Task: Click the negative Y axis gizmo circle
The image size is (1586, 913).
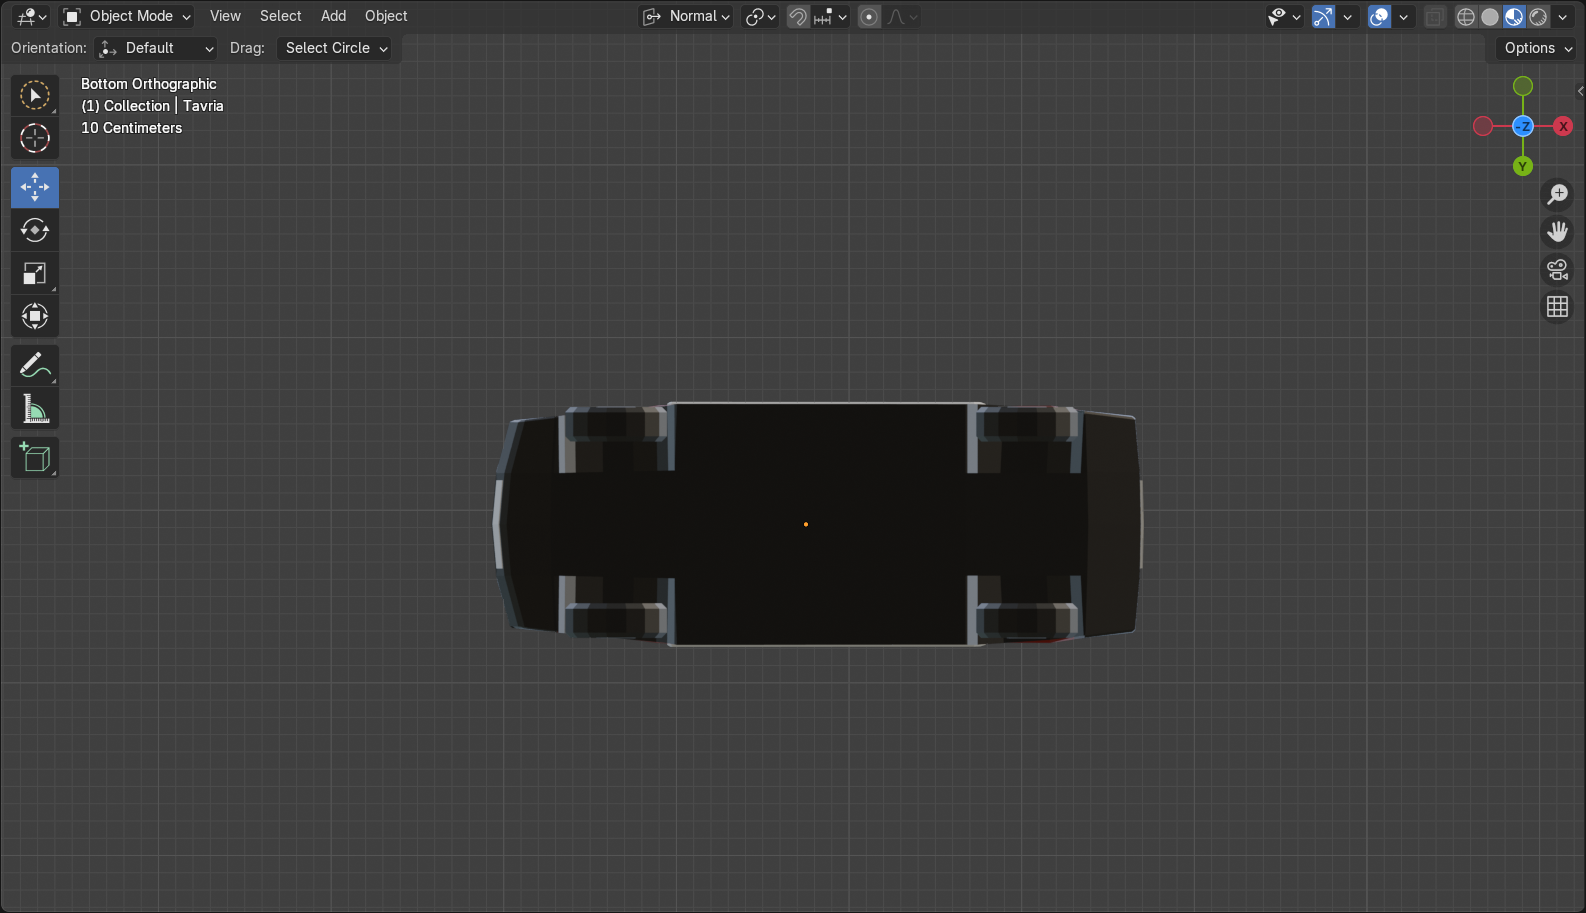Action: coord(1523,86)
